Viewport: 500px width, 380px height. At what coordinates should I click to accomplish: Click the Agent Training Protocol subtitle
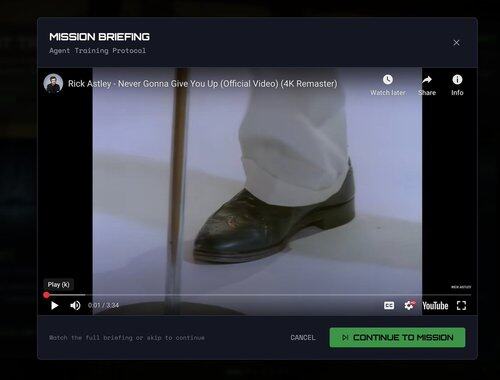(x=97, y=51)
